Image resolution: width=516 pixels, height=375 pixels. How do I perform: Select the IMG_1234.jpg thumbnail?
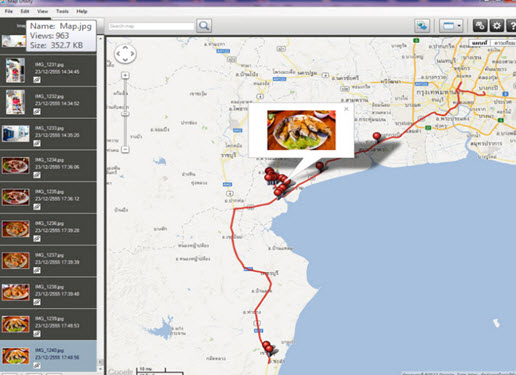(16, 166)
